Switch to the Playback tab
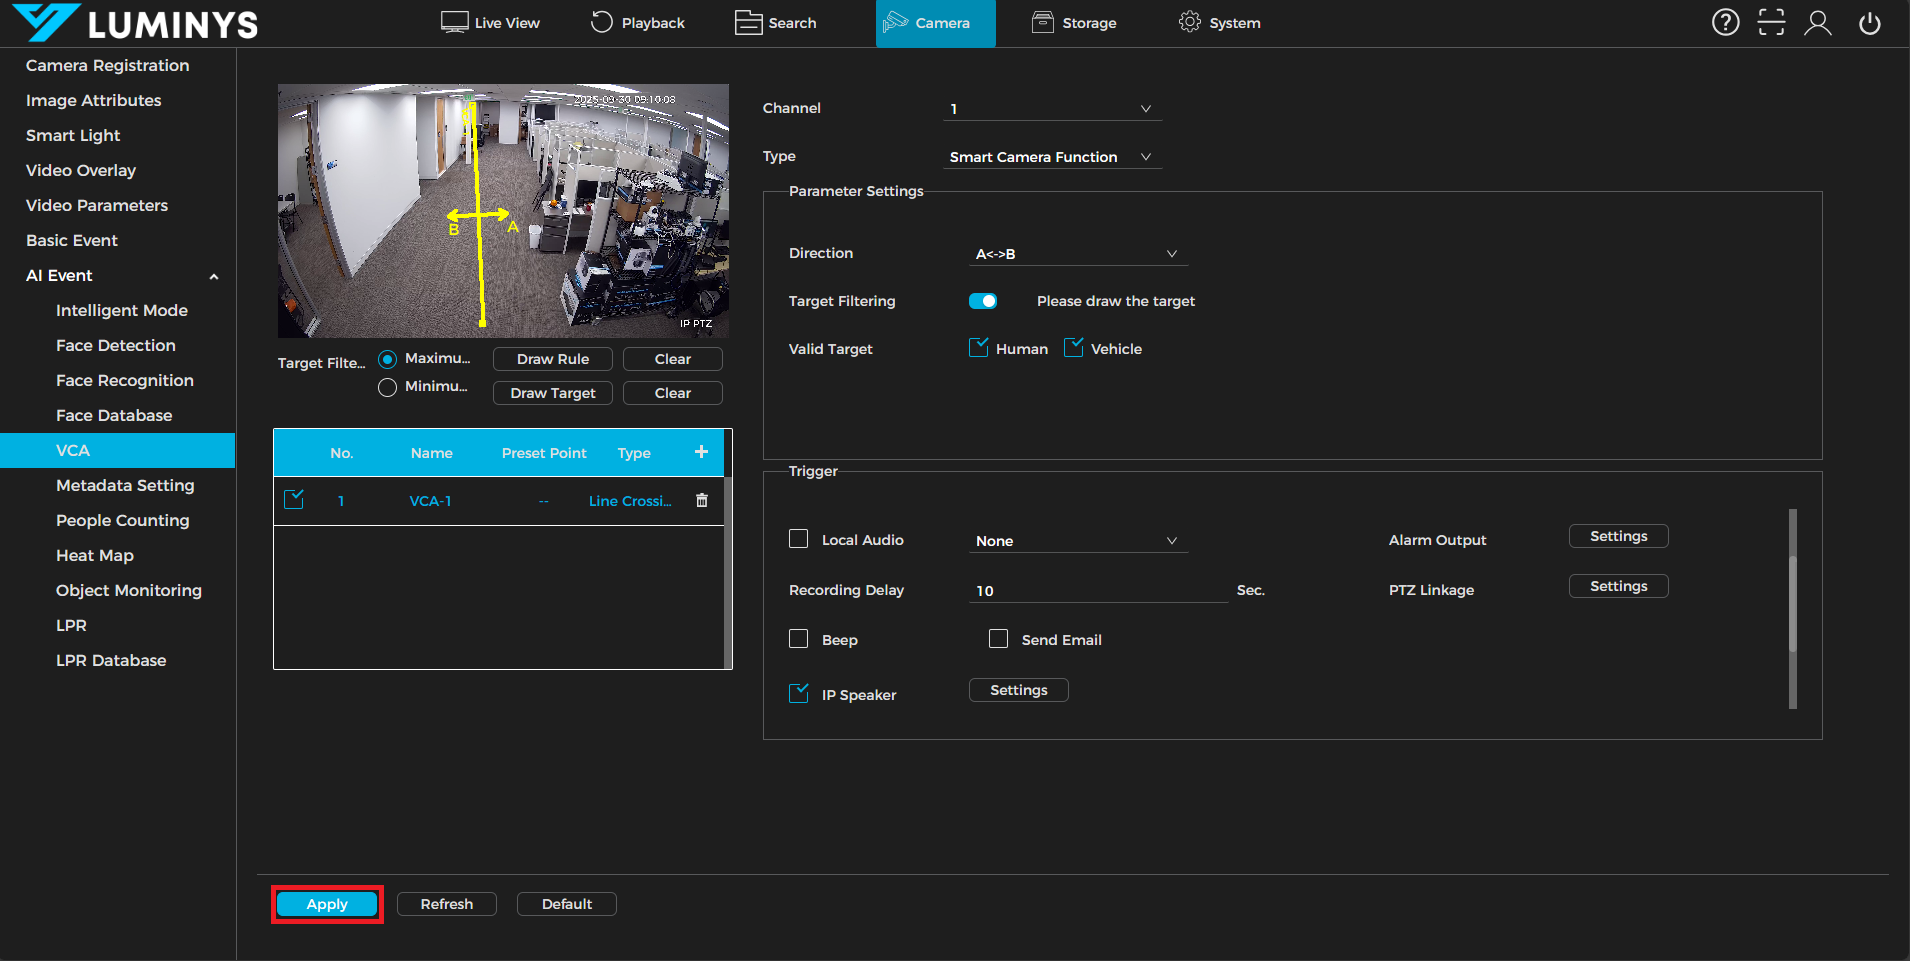The width and height of the screenshot is (1910, 961). (x=638, y=22)
